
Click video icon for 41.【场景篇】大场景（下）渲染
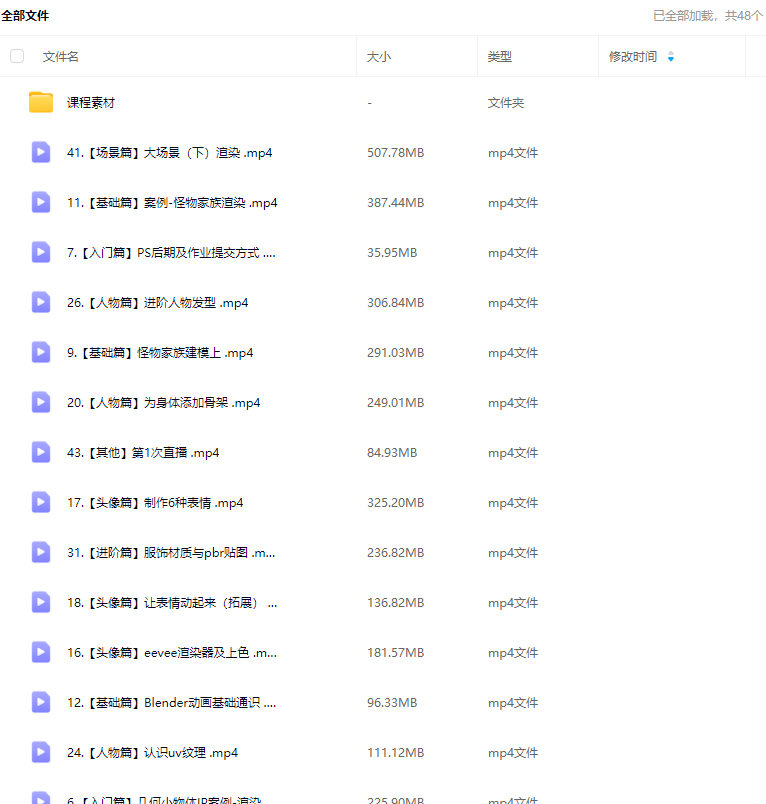point(41,152)
